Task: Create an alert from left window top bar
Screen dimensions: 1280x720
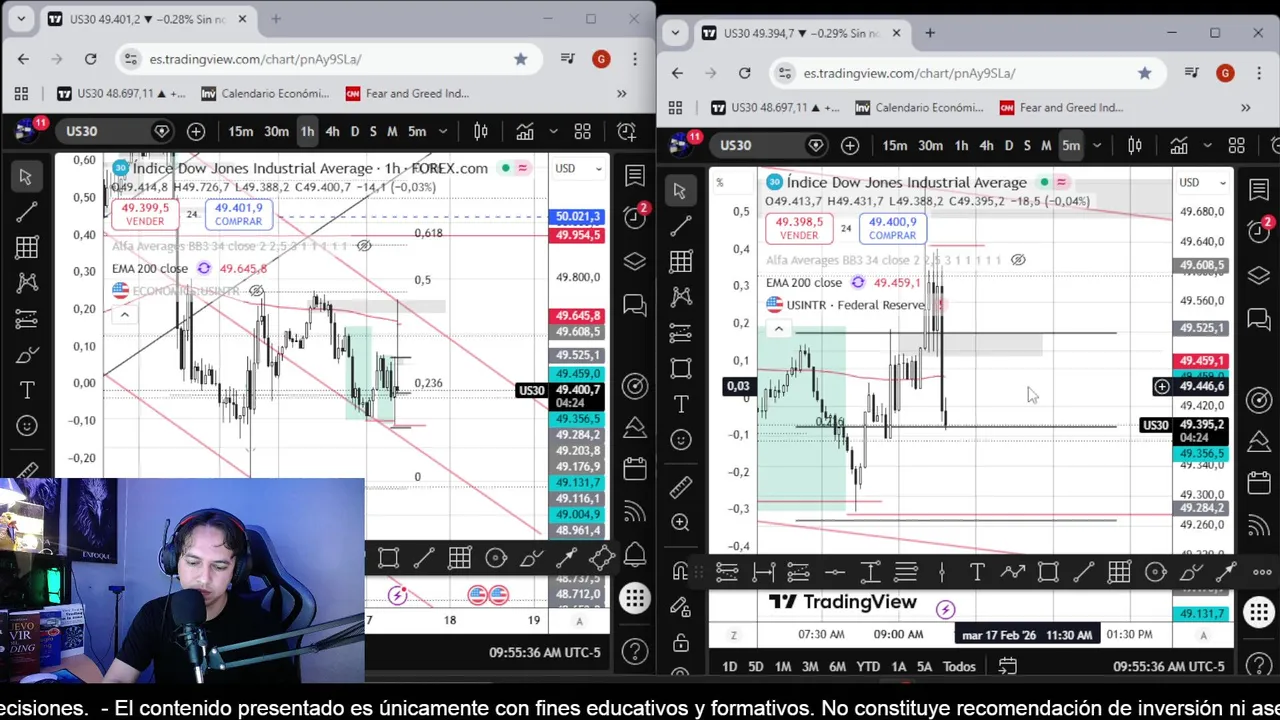Action: click(x=627, y=131)
